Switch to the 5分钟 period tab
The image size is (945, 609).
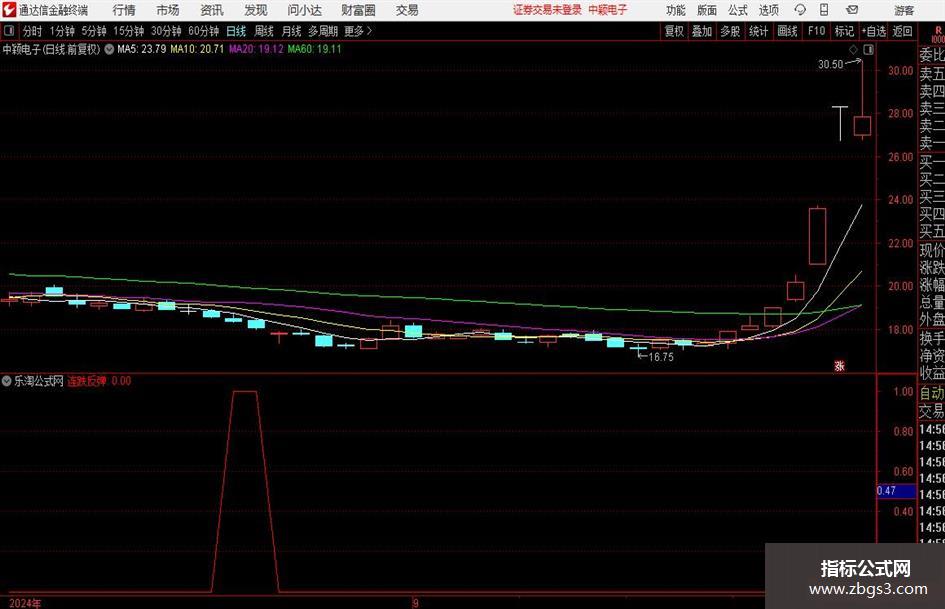pyautogui.click(x=93, y=31)
